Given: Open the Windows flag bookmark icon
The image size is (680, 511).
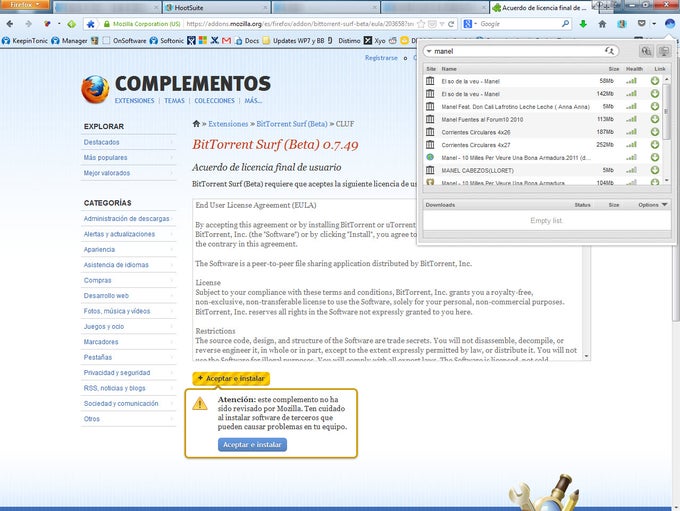Looking at the screenshot, I should coord(203,41).
